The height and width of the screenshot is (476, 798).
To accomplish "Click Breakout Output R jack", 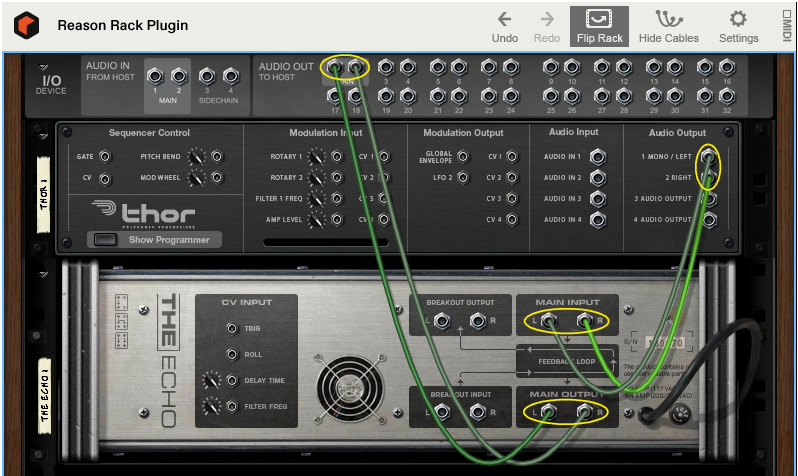I will coord(477,321).
